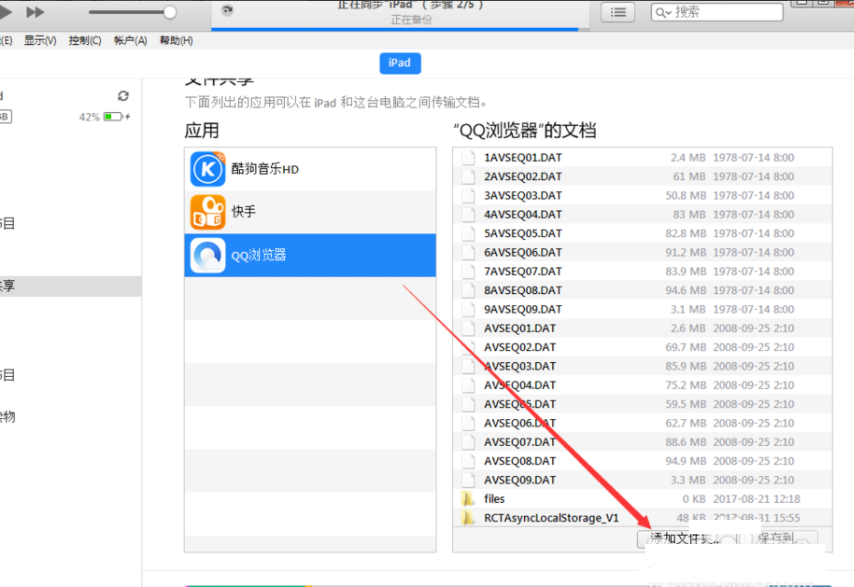Open the Up Next list icon

(x=618, y=11)
